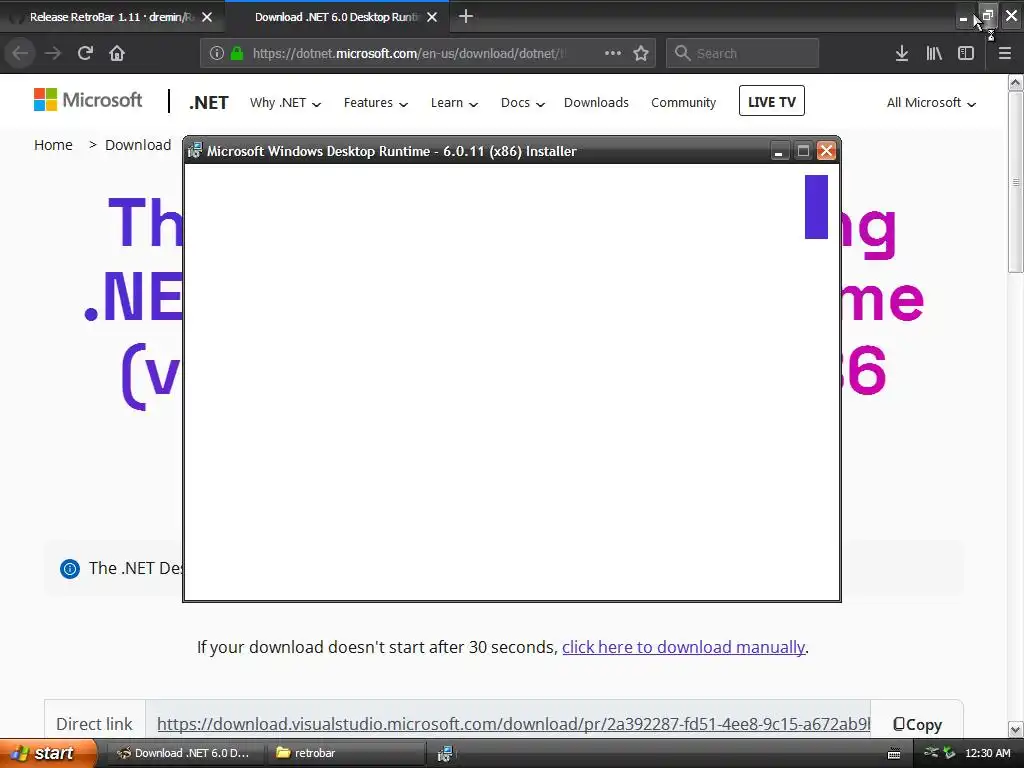Go to Home breadcrumb link
Image resolution: width=1024 pixels, height=768 pixels.
click(x=53, y=145)
